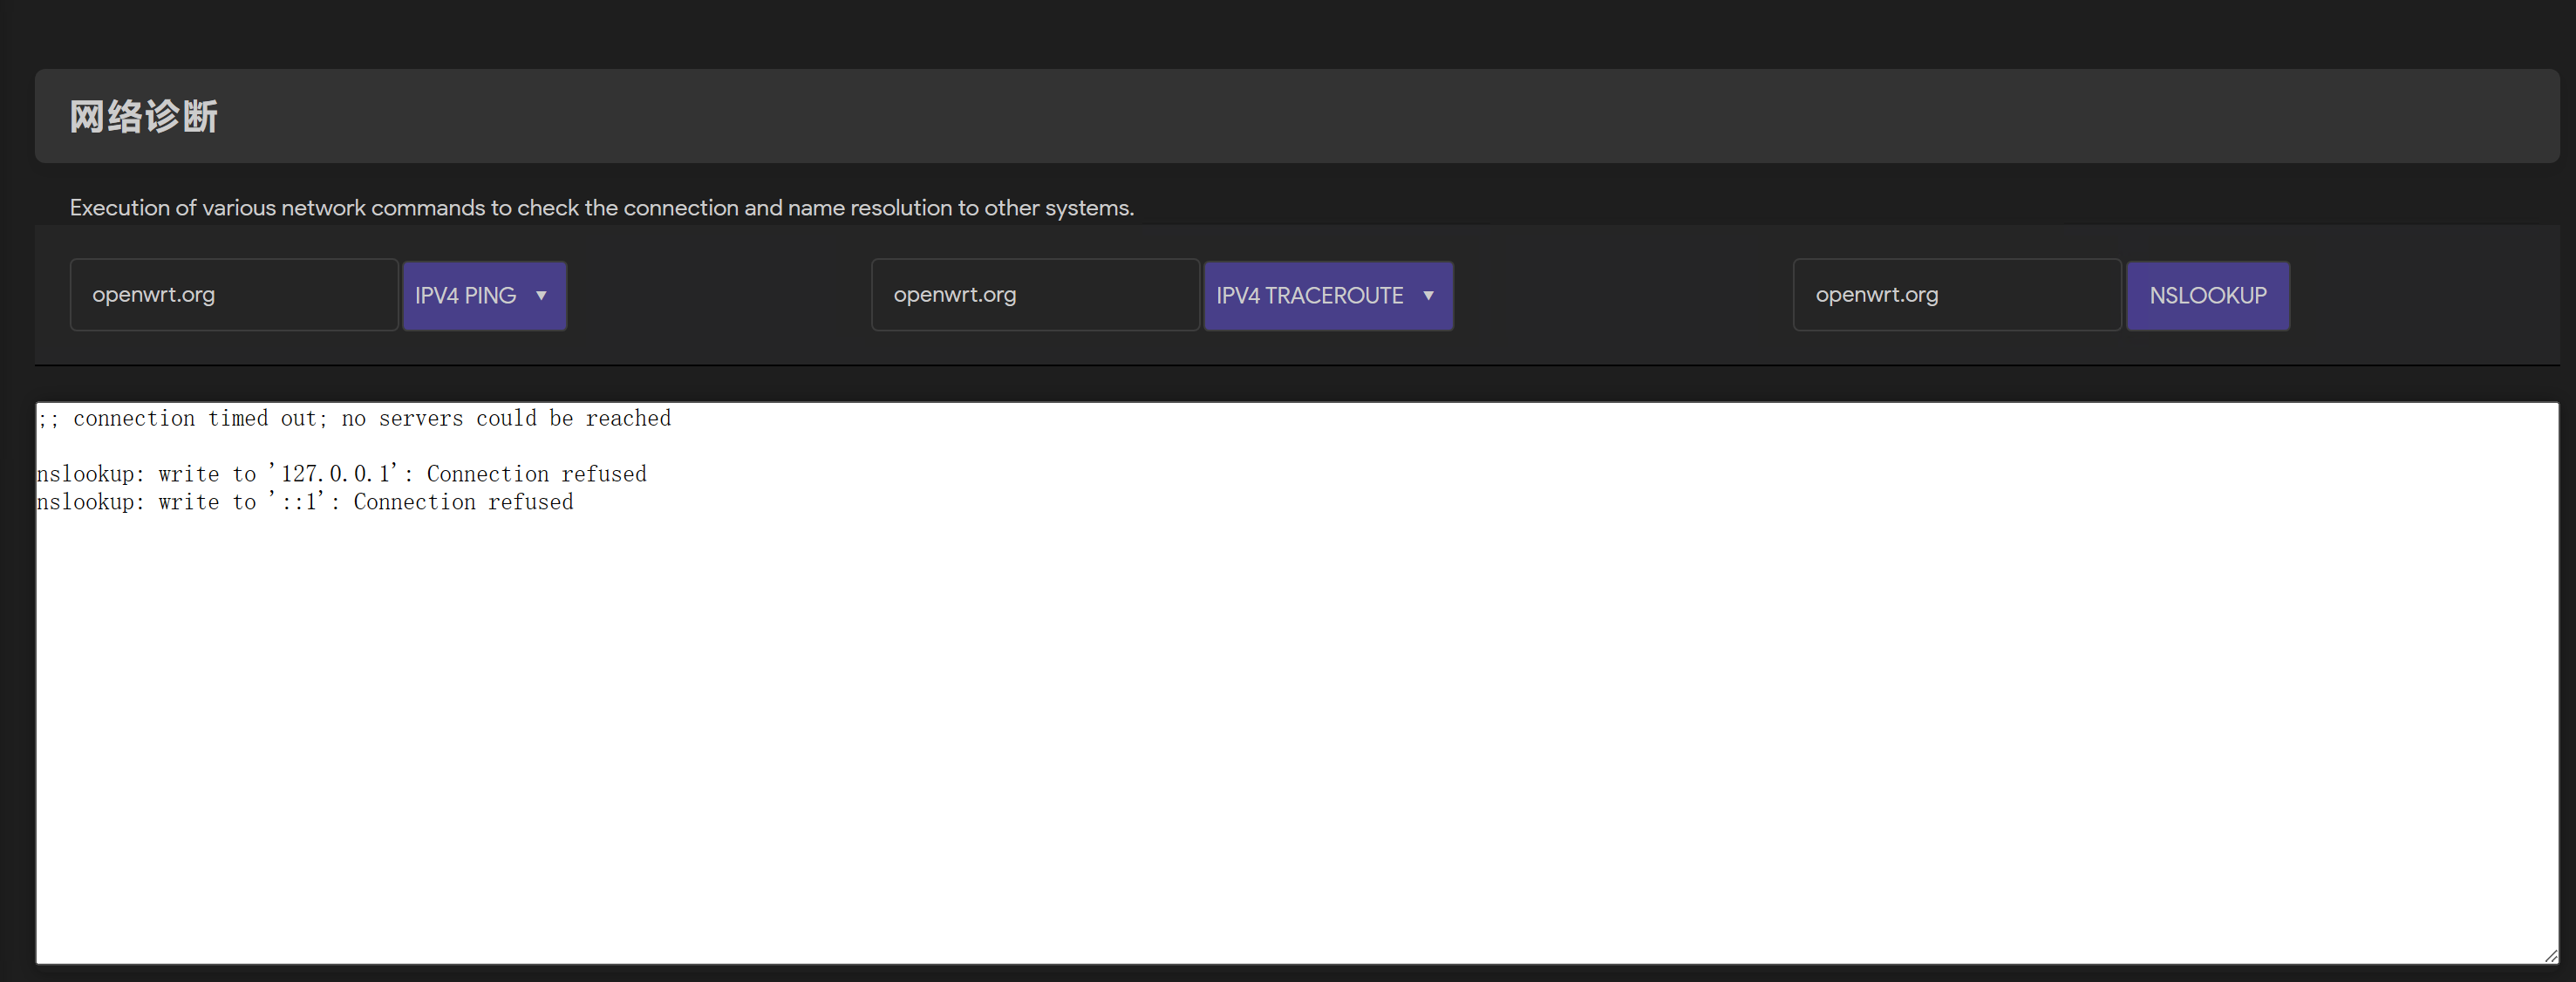Screen dimensions: 2576x982
Task: Open the IPV4 PING dropdown arrow
Action: pyautogui.click(x=541, y=296)
